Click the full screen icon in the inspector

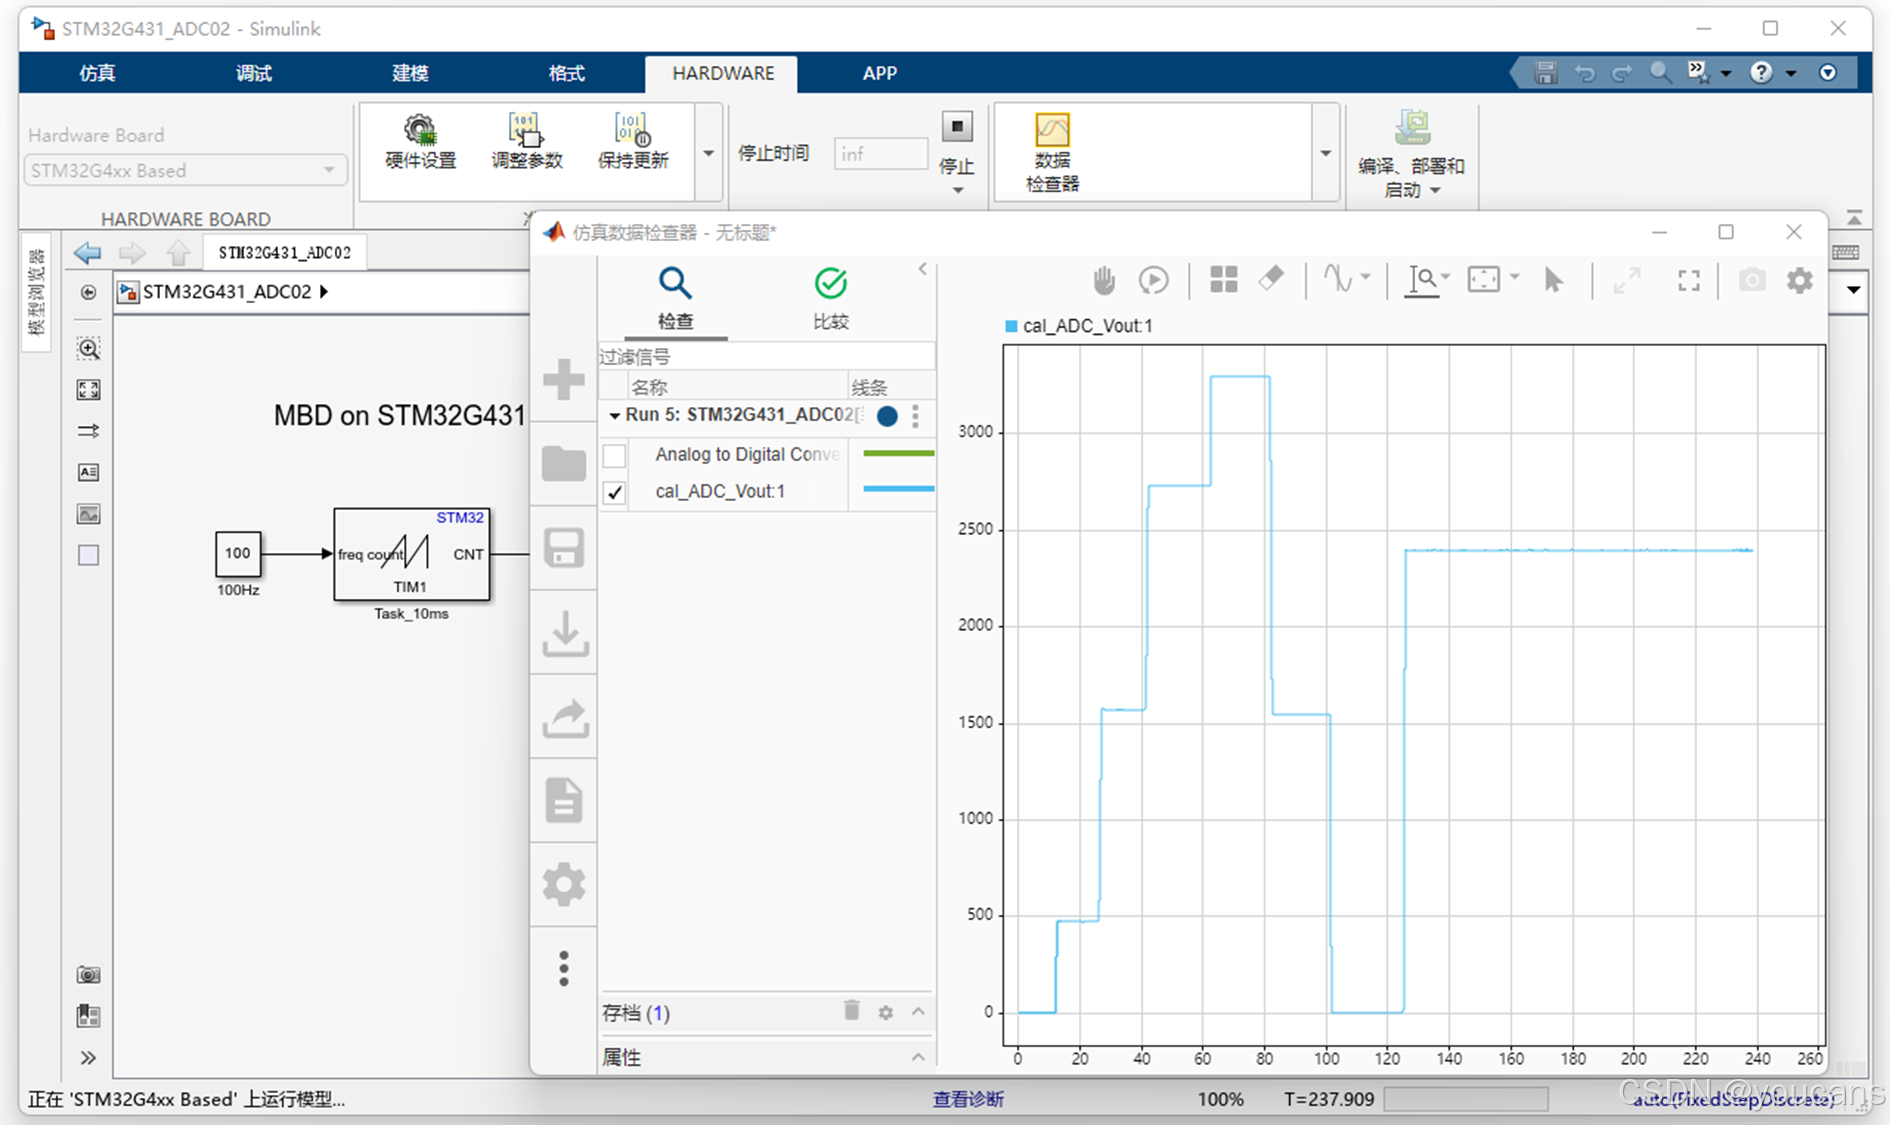pos(1689,281)
